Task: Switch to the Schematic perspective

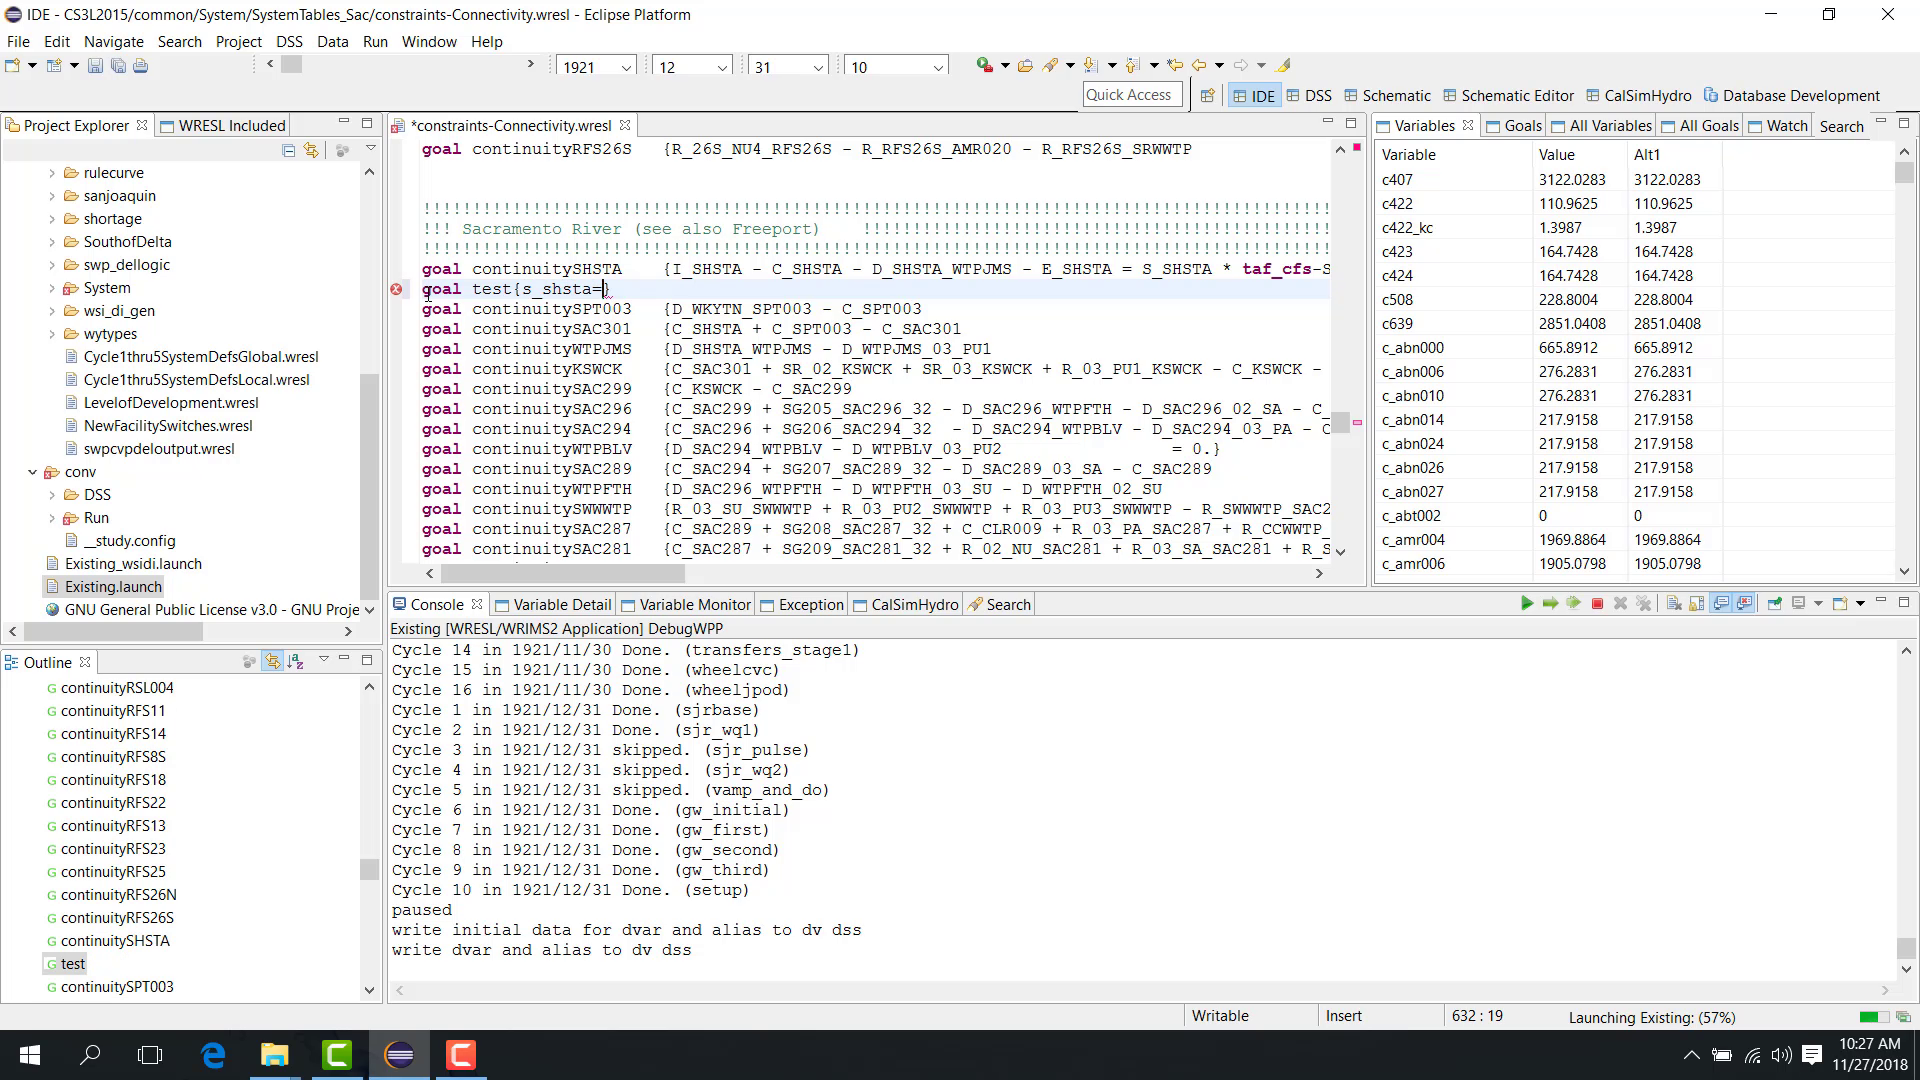Action: coord(1387,96)
